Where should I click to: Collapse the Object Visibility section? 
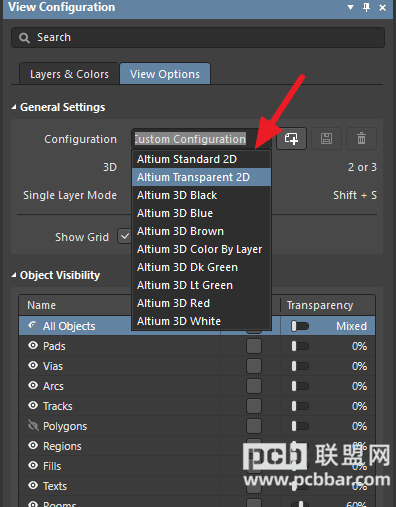[14, 275]
